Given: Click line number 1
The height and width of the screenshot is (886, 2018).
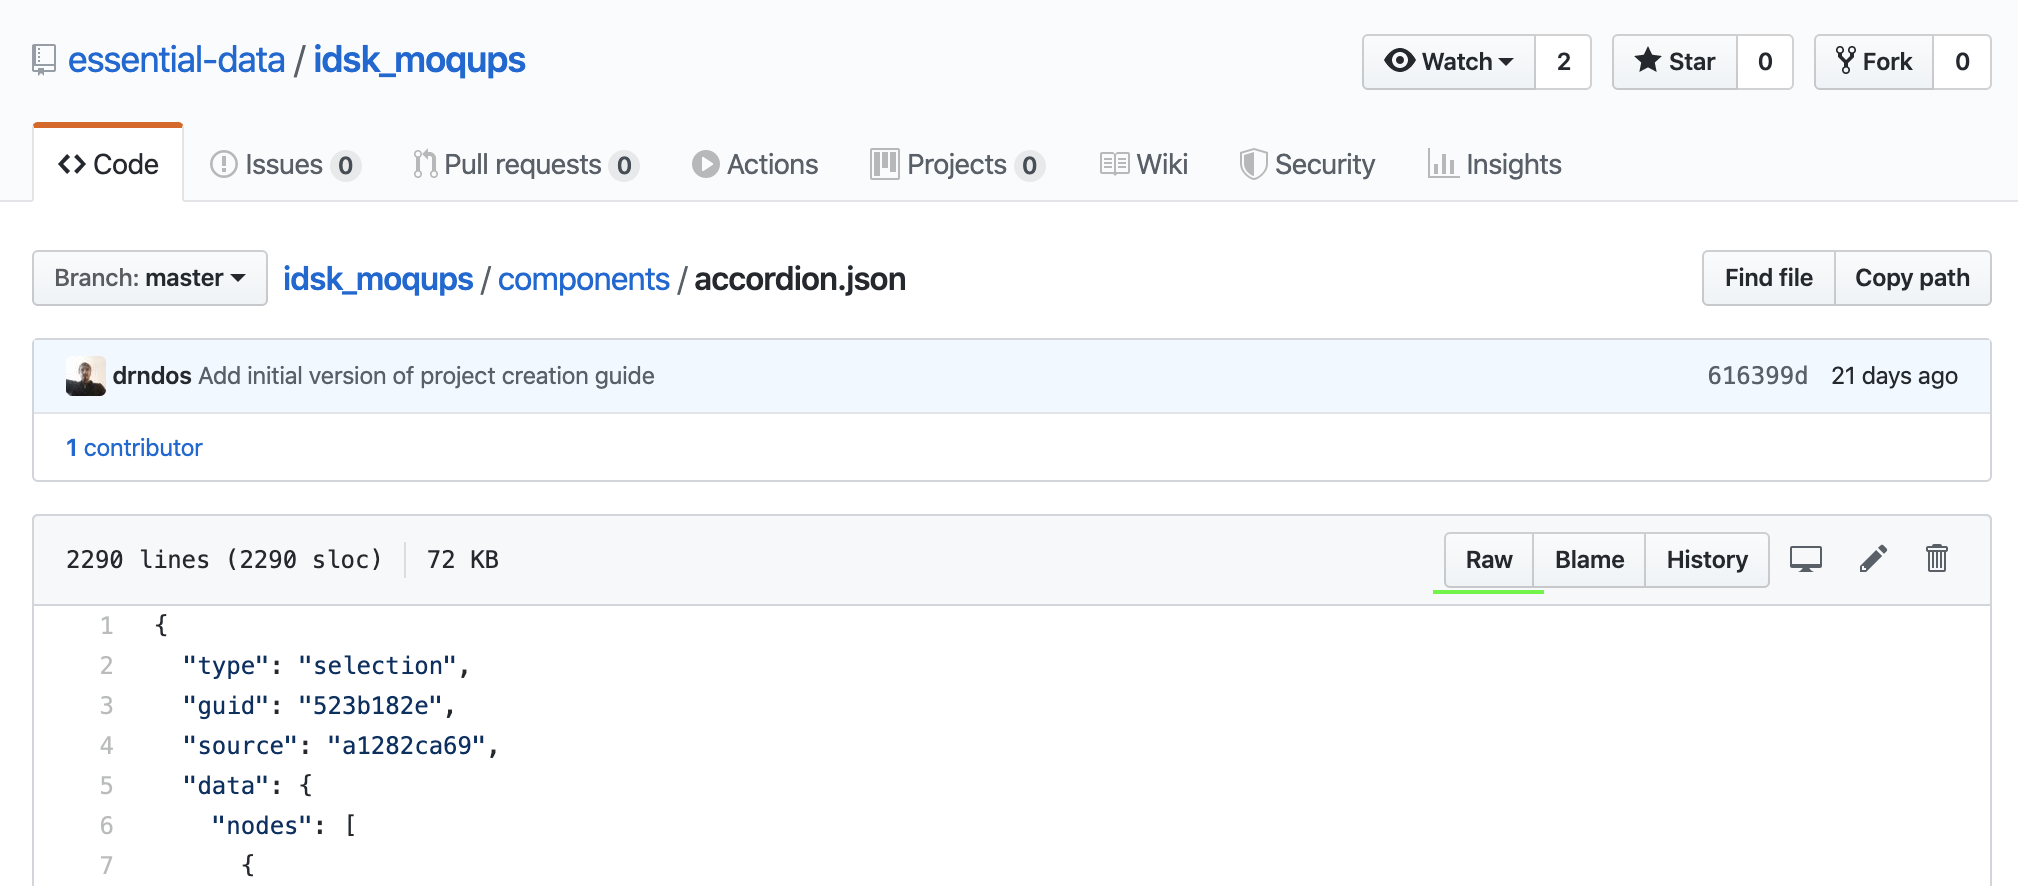Looking at the screenshot, I should (106, 626).
